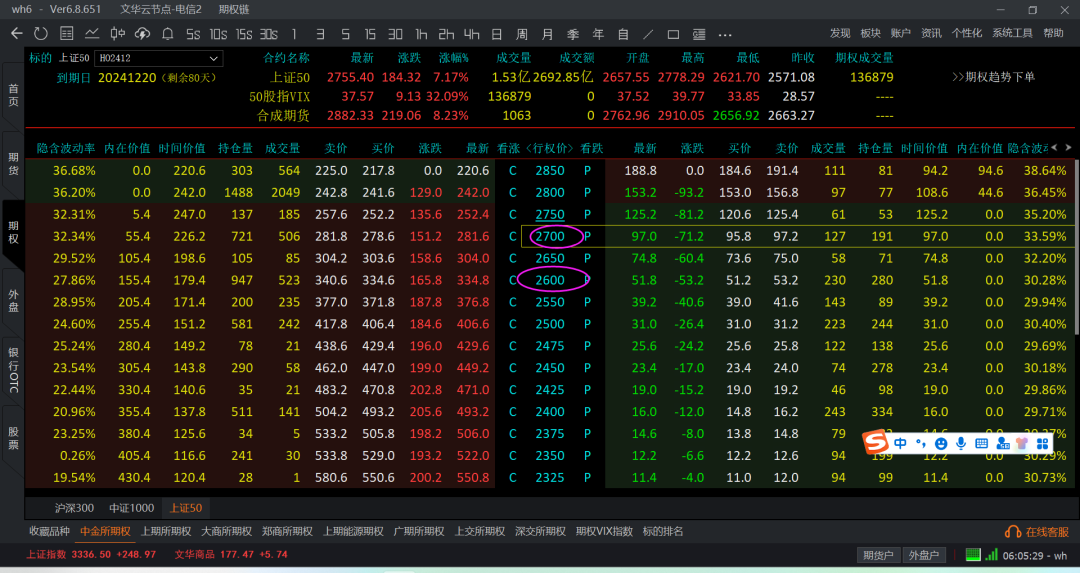
Task: Open 在线客服 online support
Action: 1037,532
